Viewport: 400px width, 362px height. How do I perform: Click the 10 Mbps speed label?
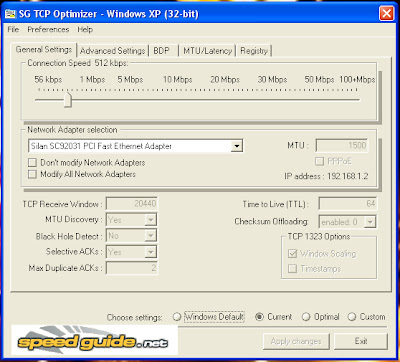177,80
